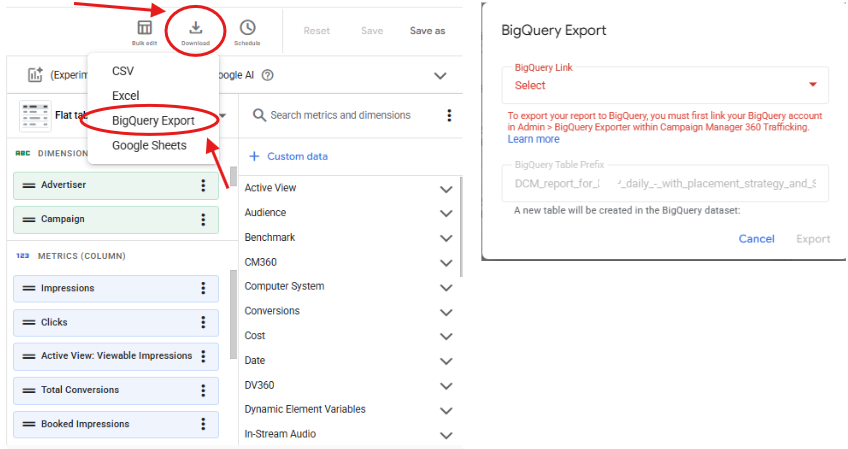Expand the Dynamic Element Variables category
848x449 pixels.
pyautogui.click(x=446, y=411)
